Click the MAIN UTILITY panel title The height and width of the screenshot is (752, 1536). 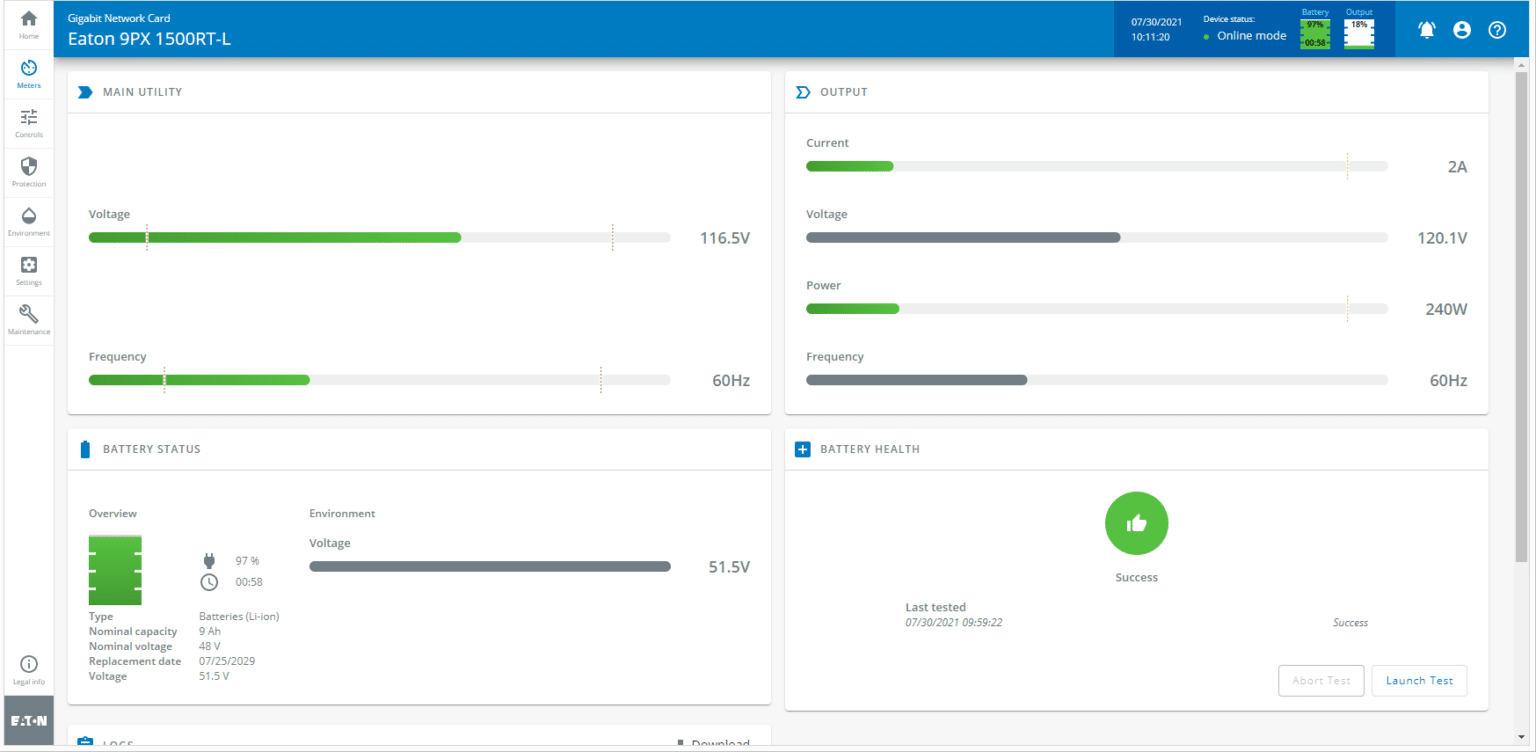coord(142,92)
